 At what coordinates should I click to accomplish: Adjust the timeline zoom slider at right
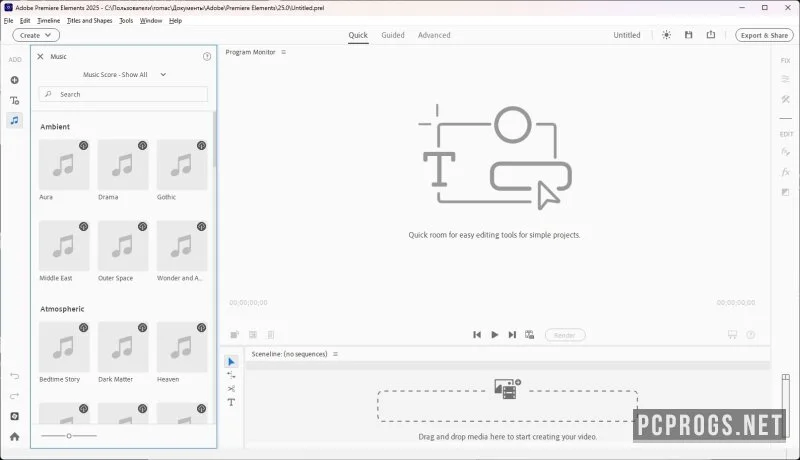pos(786,405)
